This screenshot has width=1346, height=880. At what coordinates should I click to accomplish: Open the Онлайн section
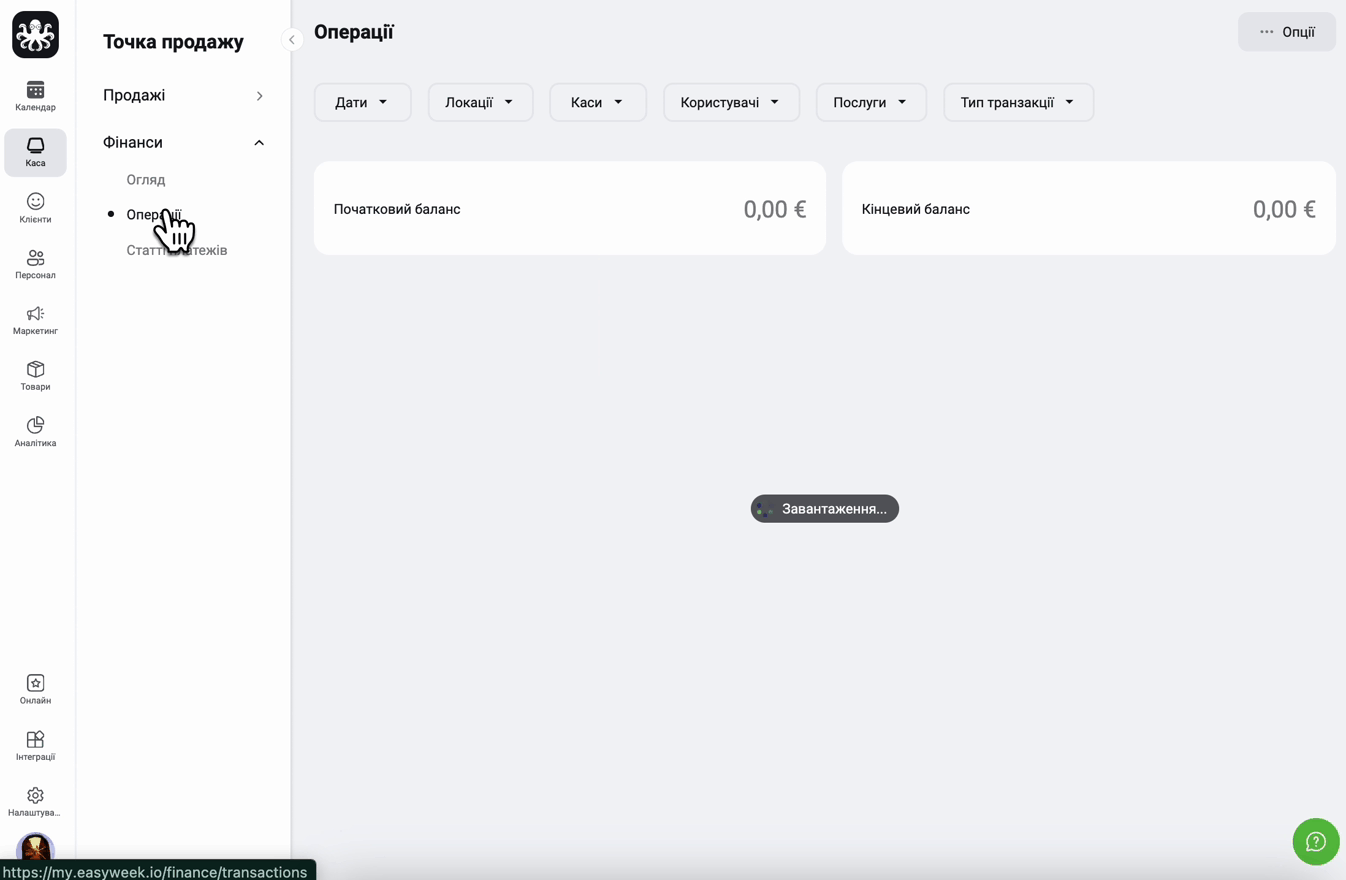(x=35, y=690)
